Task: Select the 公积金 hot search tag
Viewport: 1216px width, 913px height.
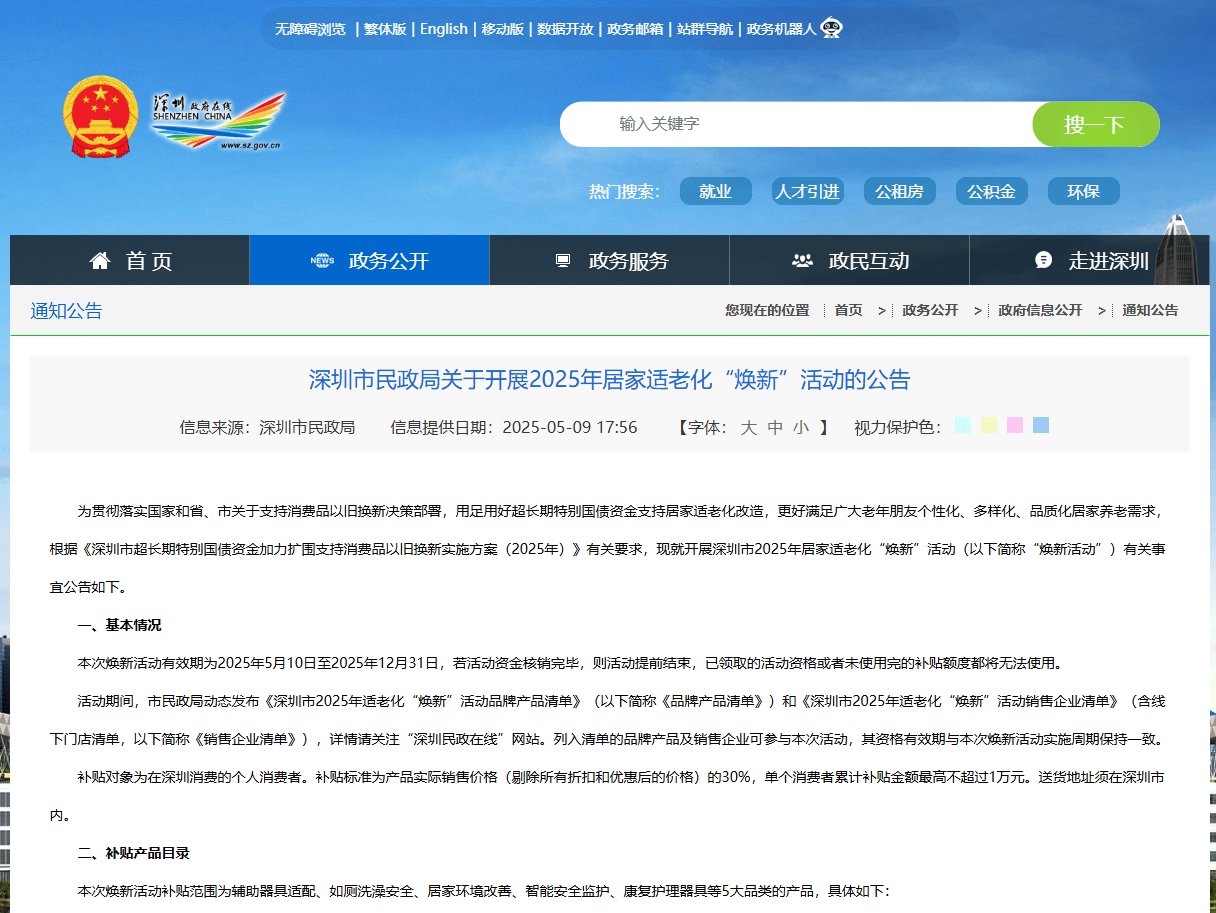Action: (991, 191)
